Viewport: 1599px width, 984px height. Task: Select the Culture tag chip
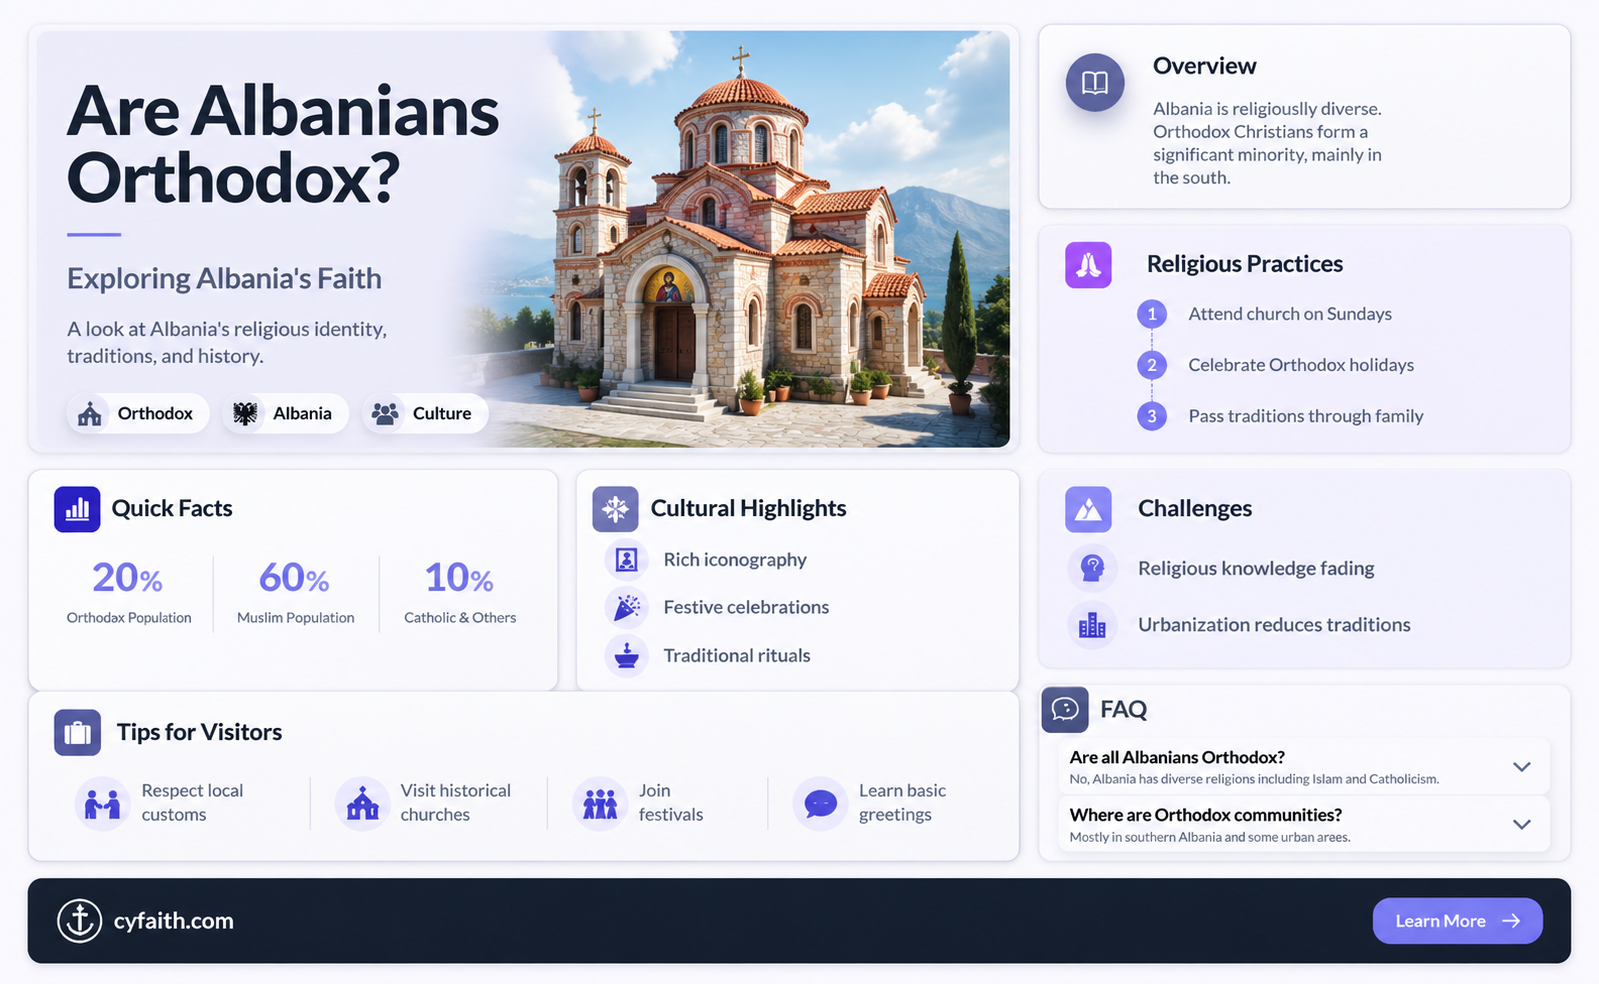coord(424,413)
